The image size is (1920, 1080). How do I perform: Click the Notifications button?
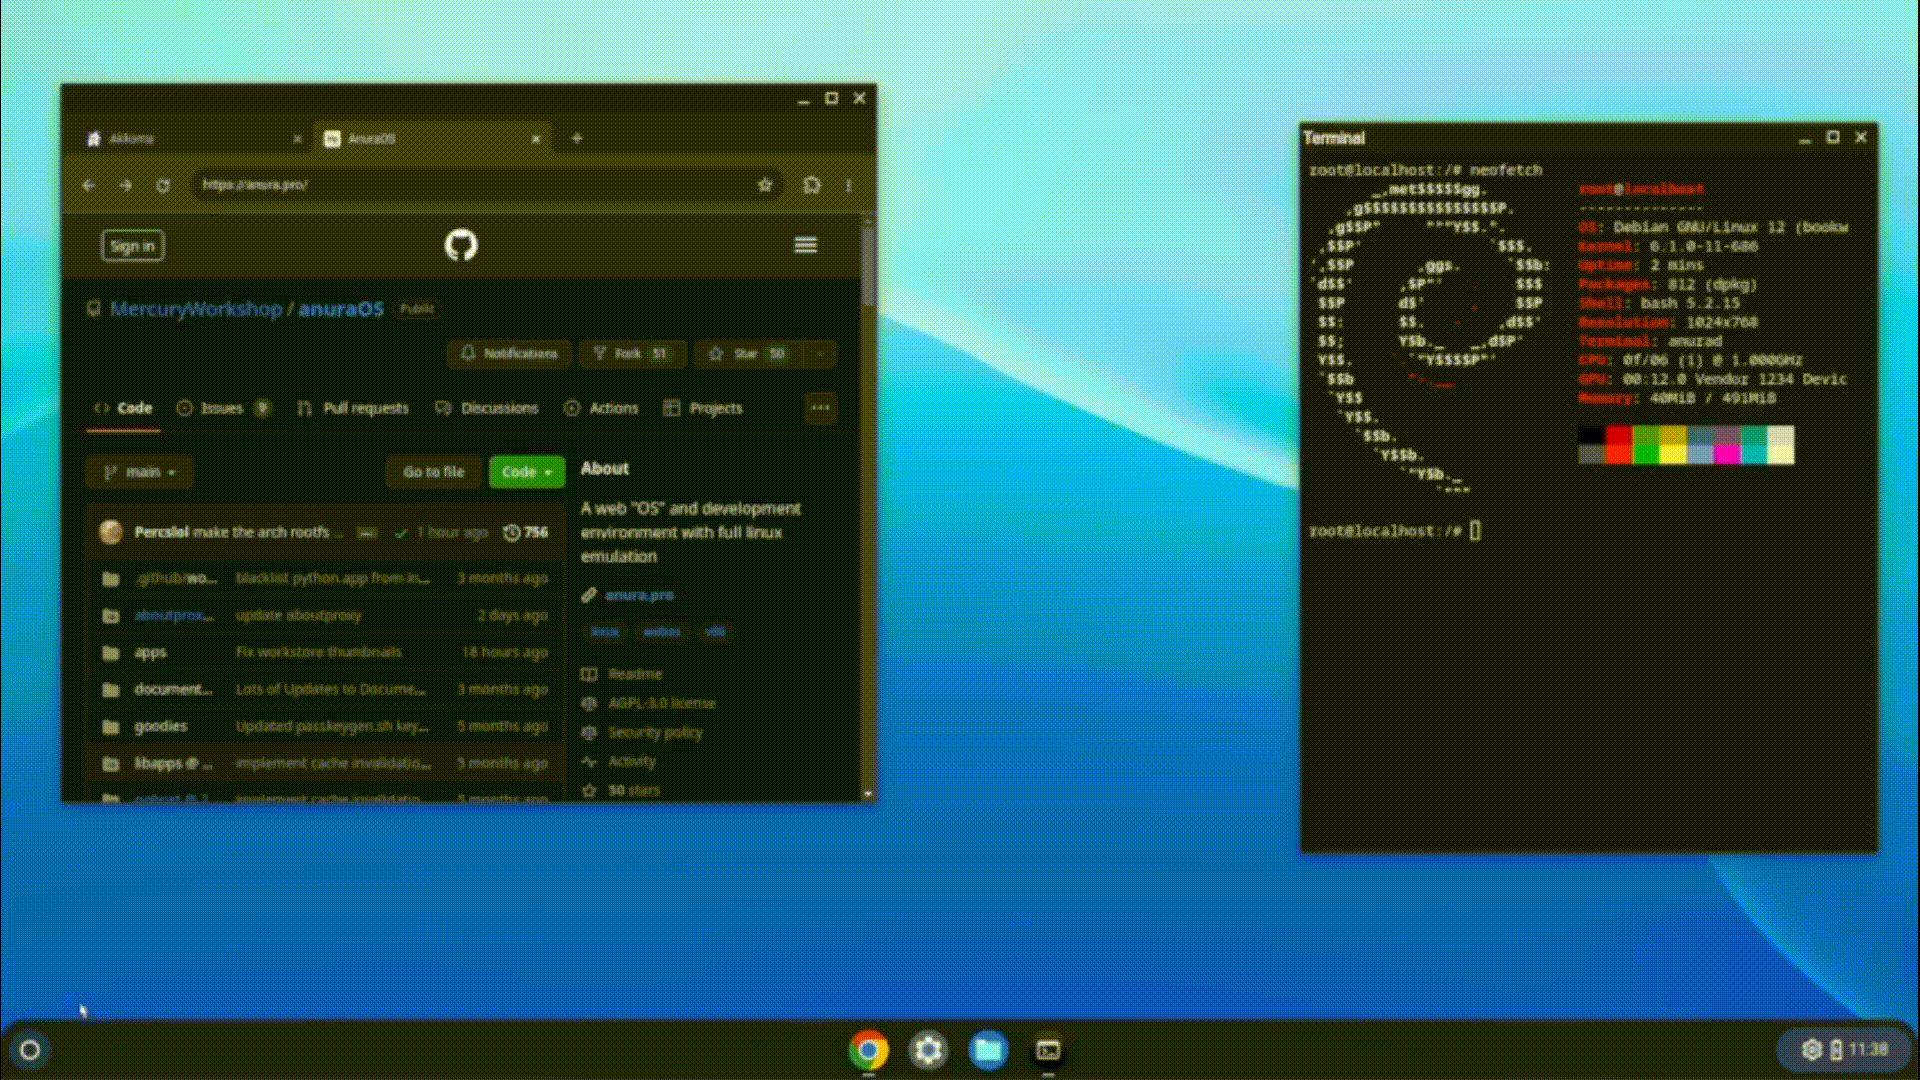click(x=509, y=354)
